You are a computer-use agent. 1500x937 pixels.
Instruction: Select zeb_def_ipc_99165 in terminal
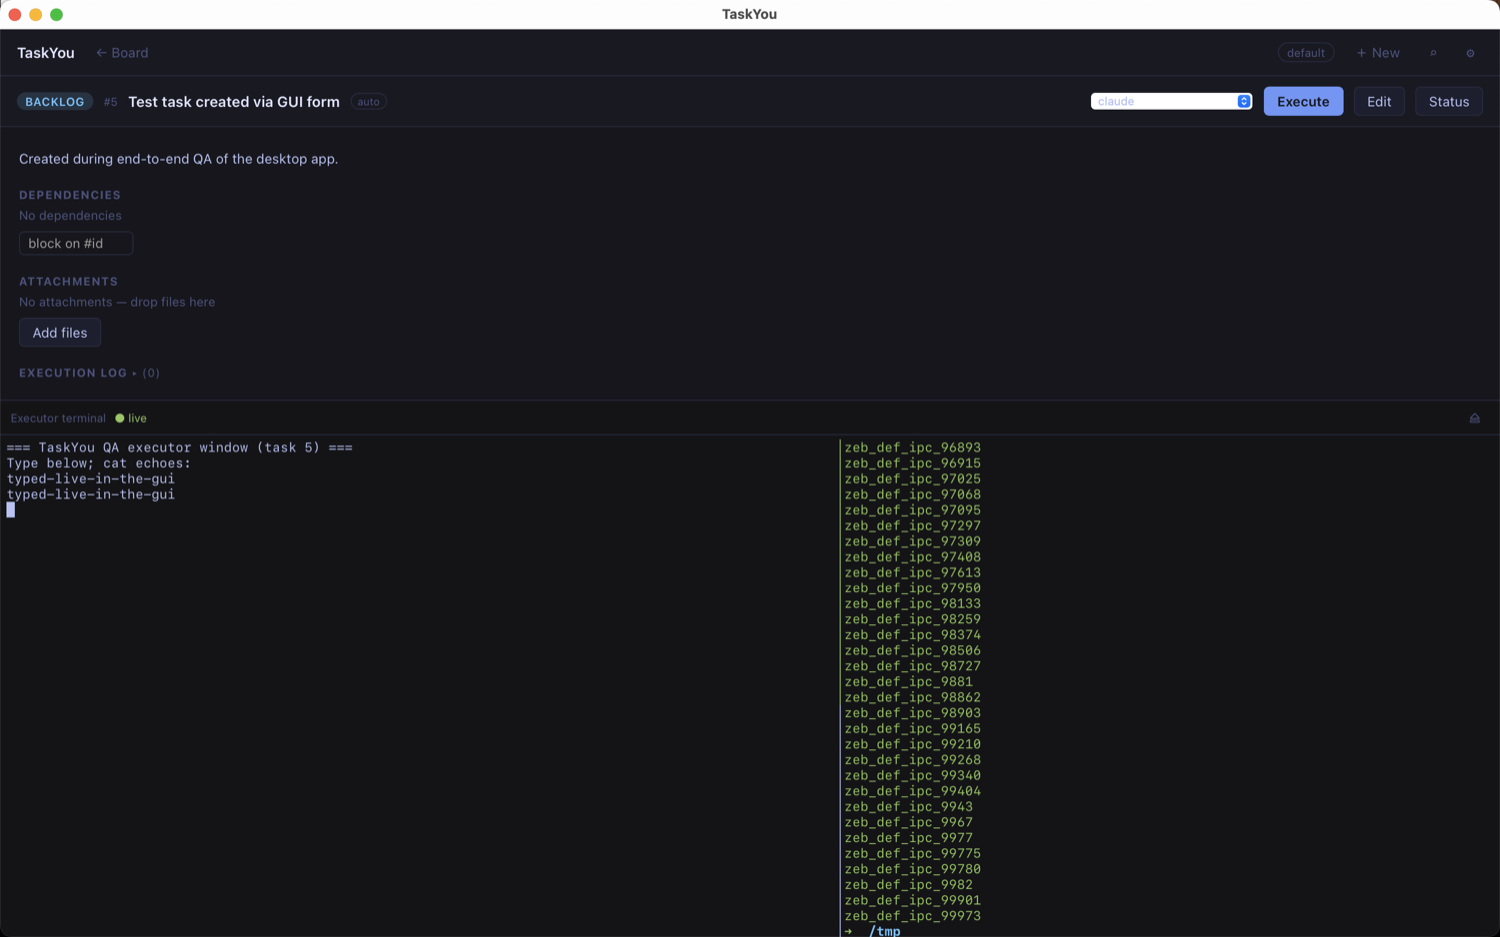pos(912,729)
